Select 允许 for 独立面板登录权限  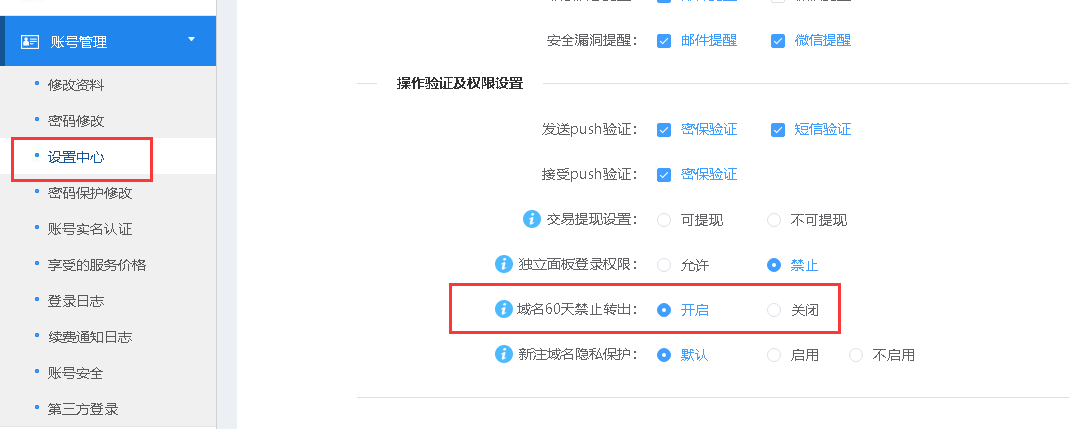(x=664, y=265)
